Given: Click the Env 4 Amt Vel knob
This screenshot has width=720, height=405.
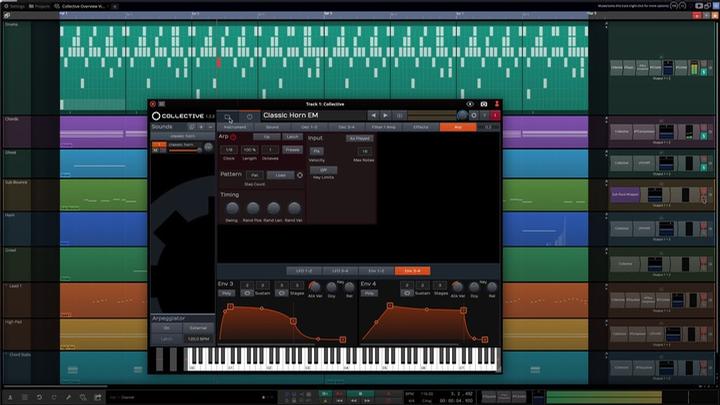Looking at the screenshot, I should [x=457, y=287].
